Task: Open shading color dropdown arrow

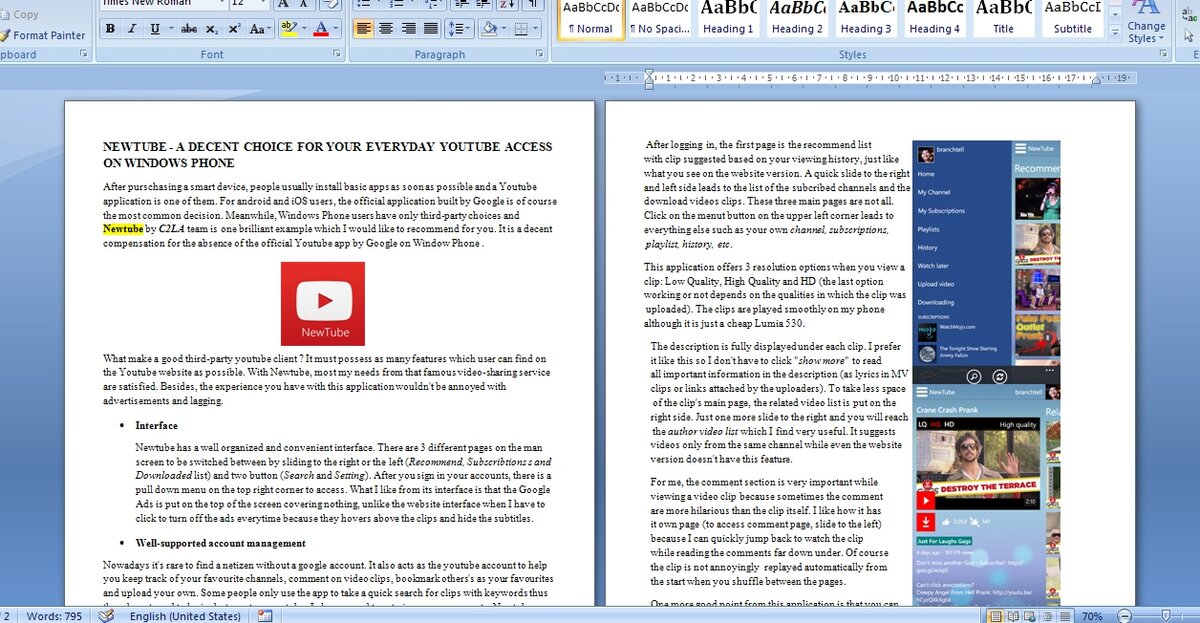Action: 503,29
